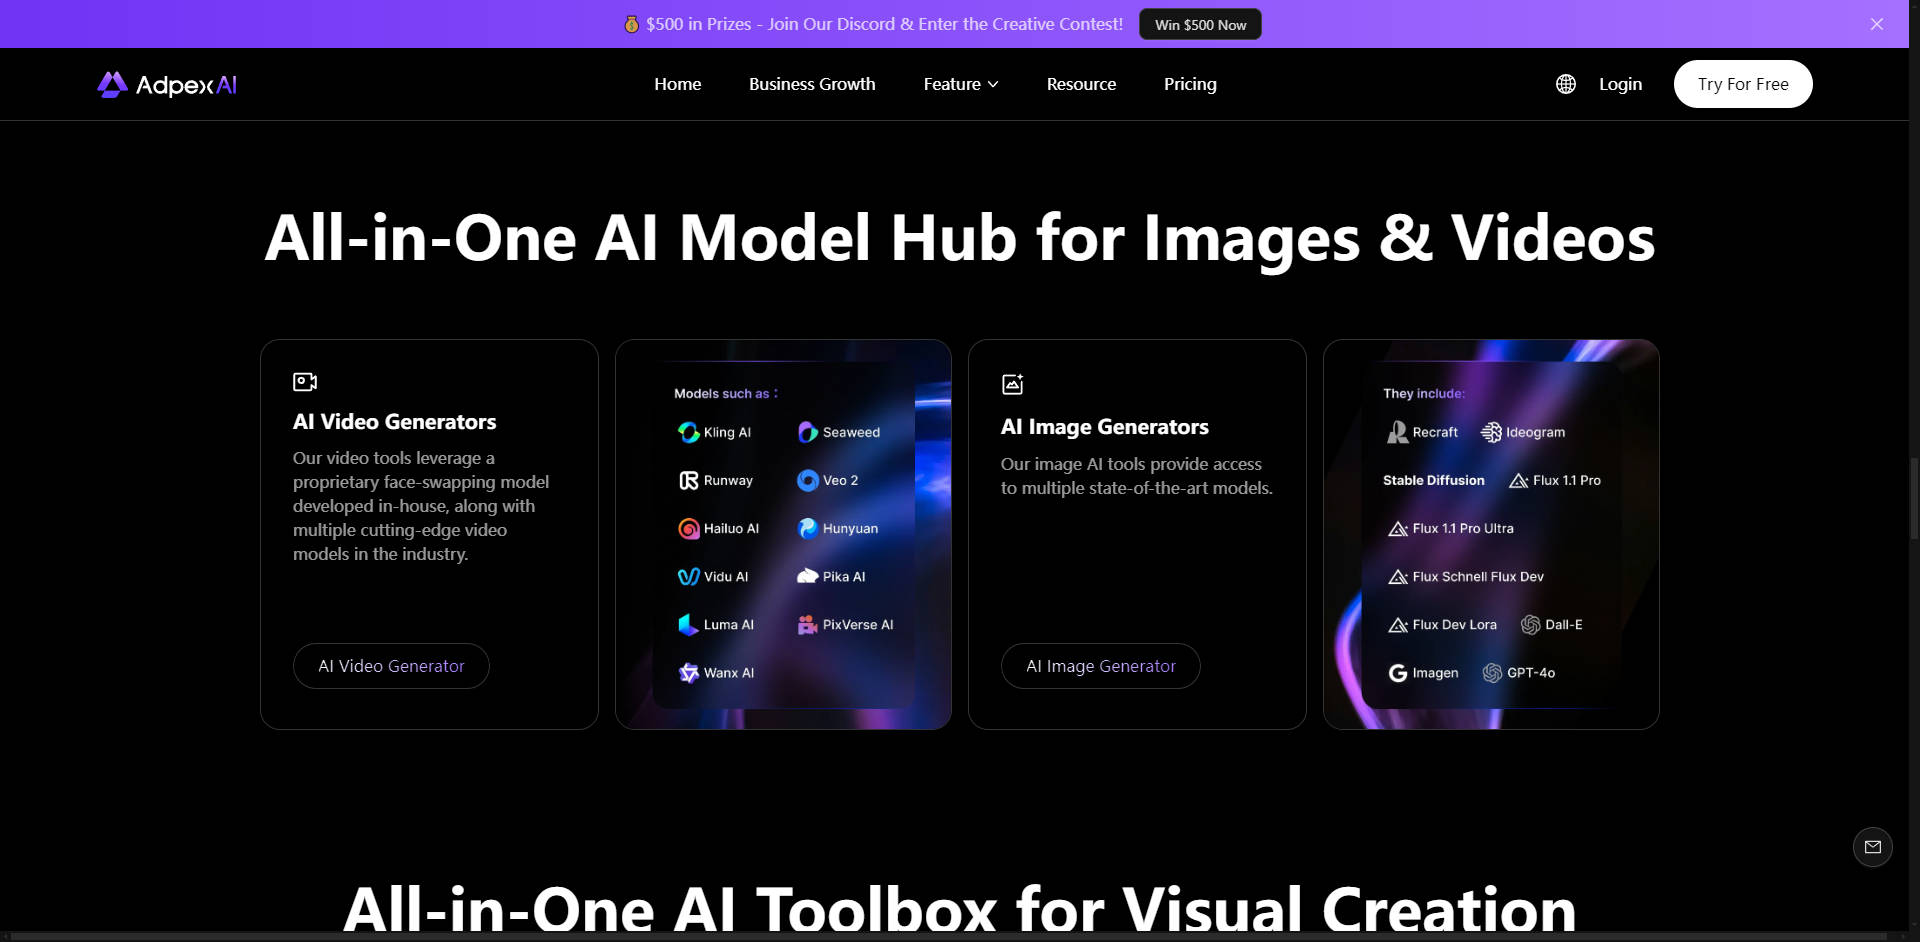Open the Business Growth page
Screen dimensions: 1920x942
click(x=812, y=85)
